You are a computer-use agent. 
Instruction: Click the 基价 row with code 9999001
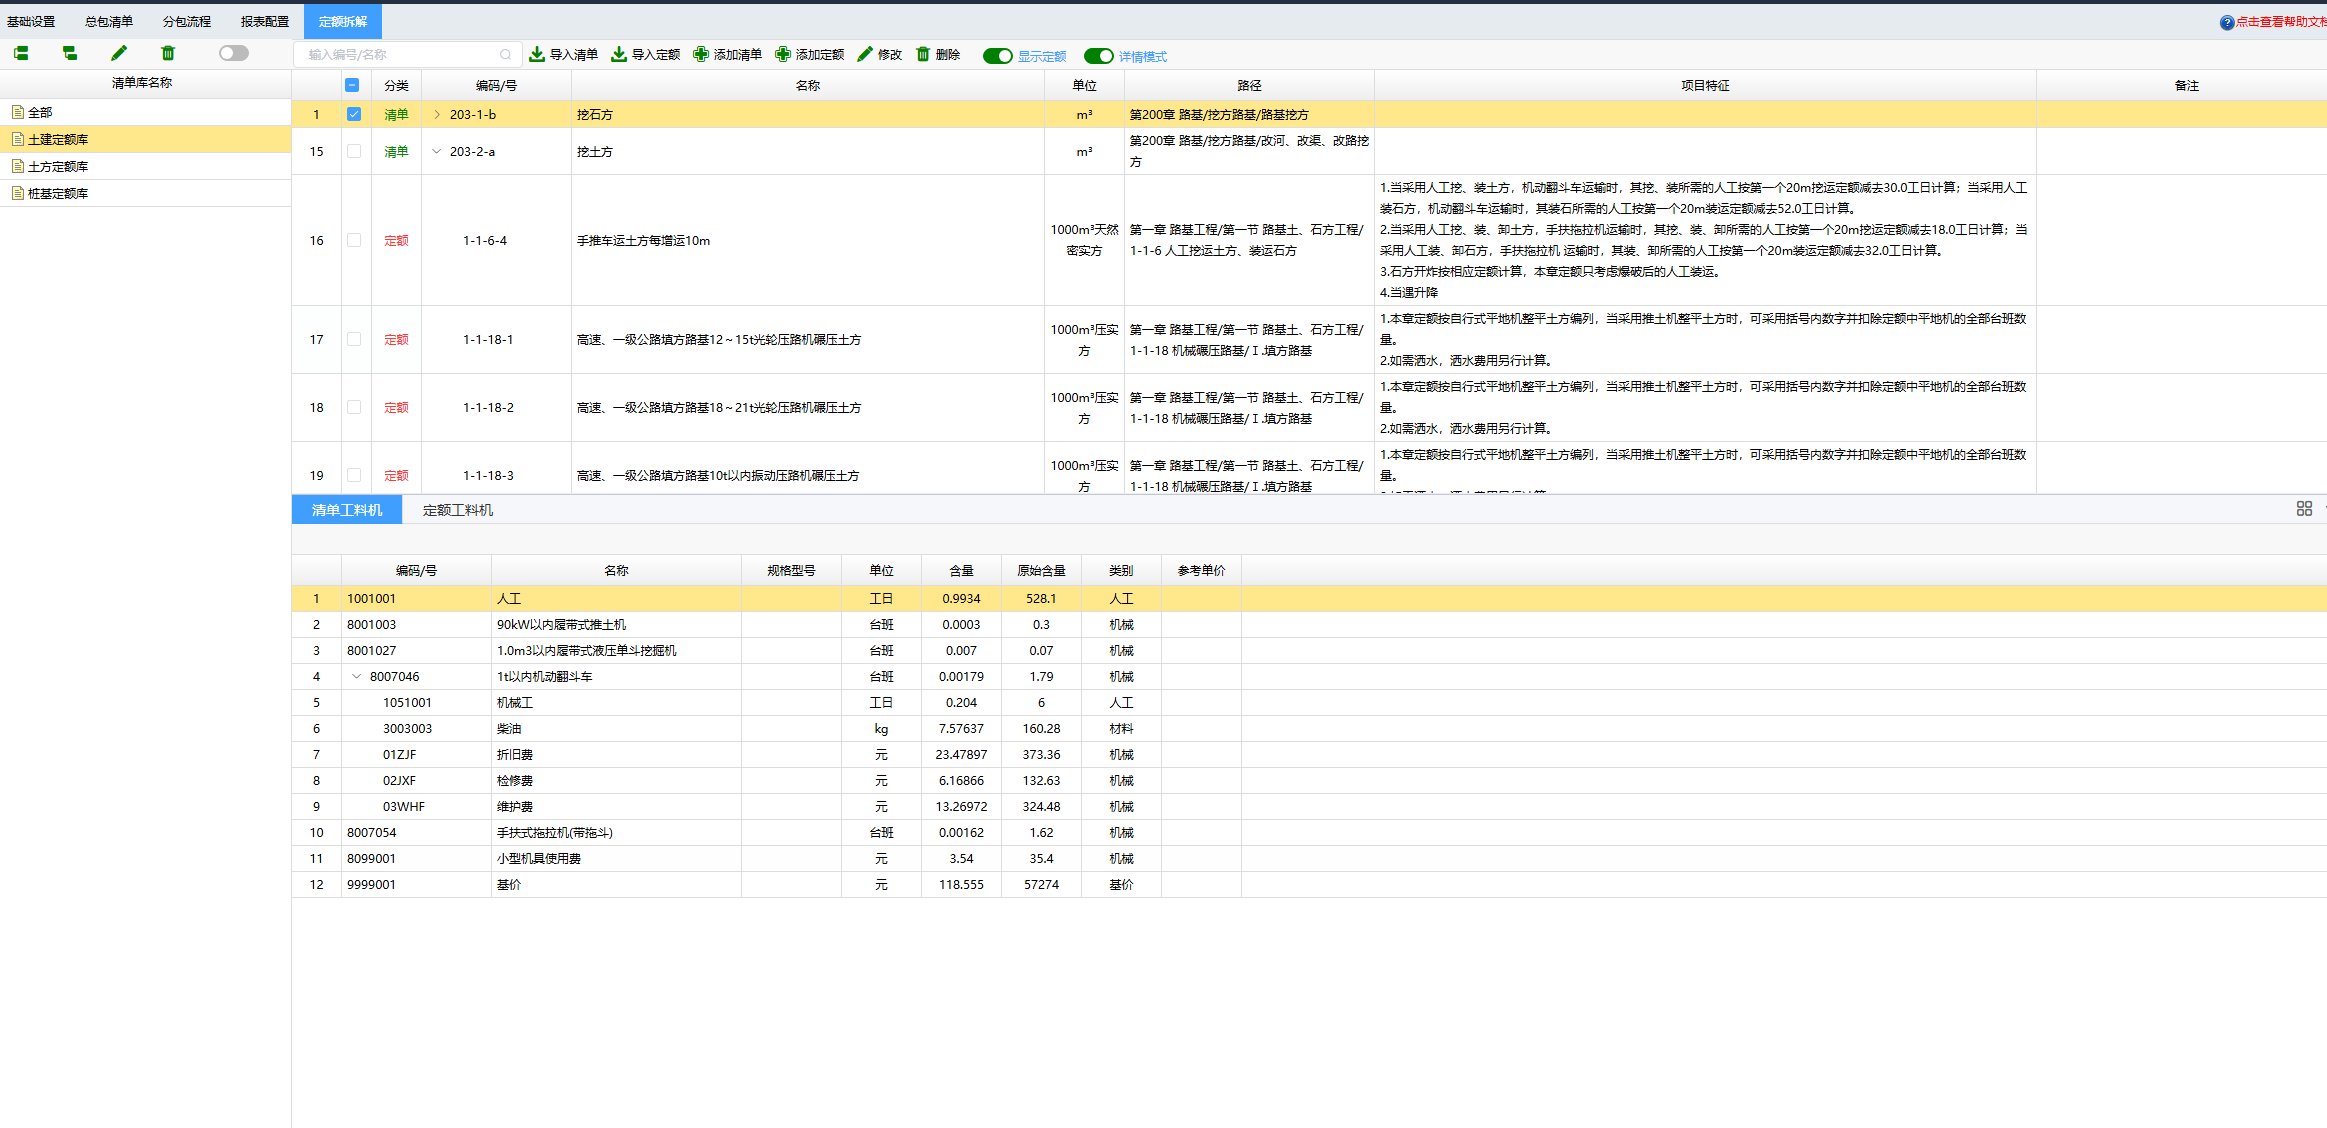pyautogui.click(x=1309, y=885)
